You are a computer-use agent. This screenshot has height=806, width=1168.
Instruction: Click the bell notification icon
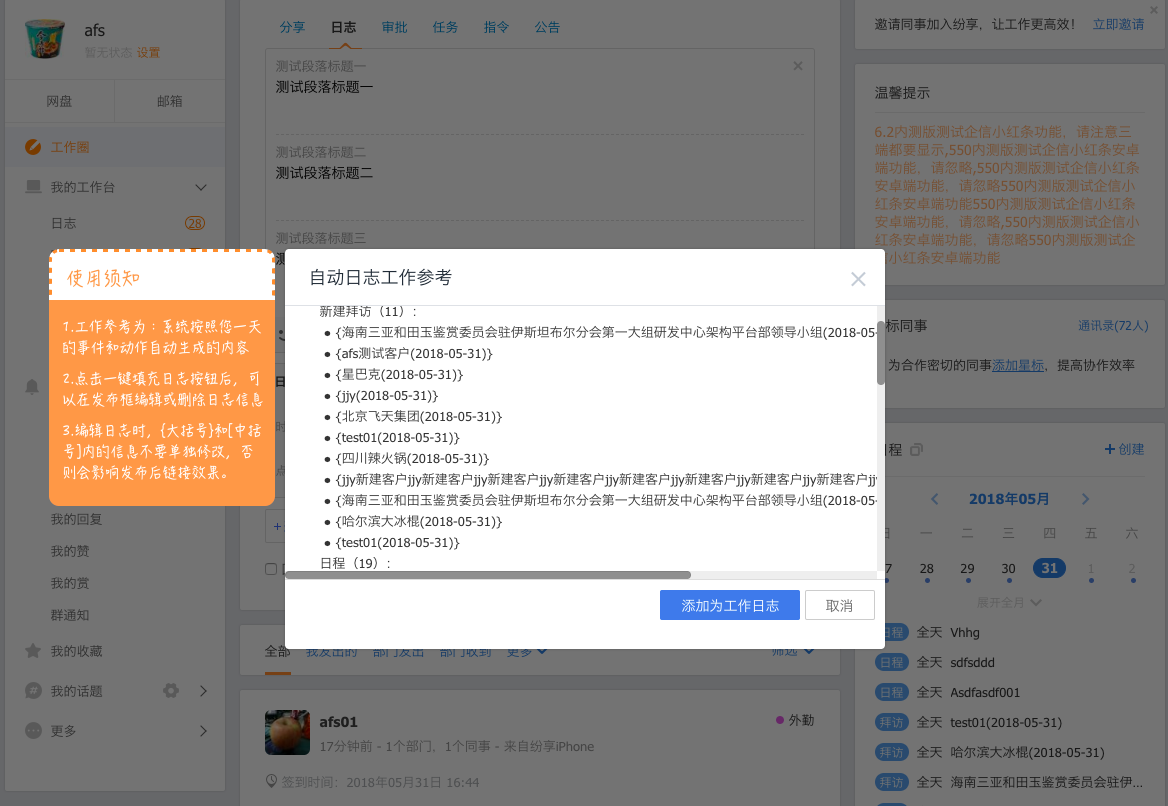[32, 387]
